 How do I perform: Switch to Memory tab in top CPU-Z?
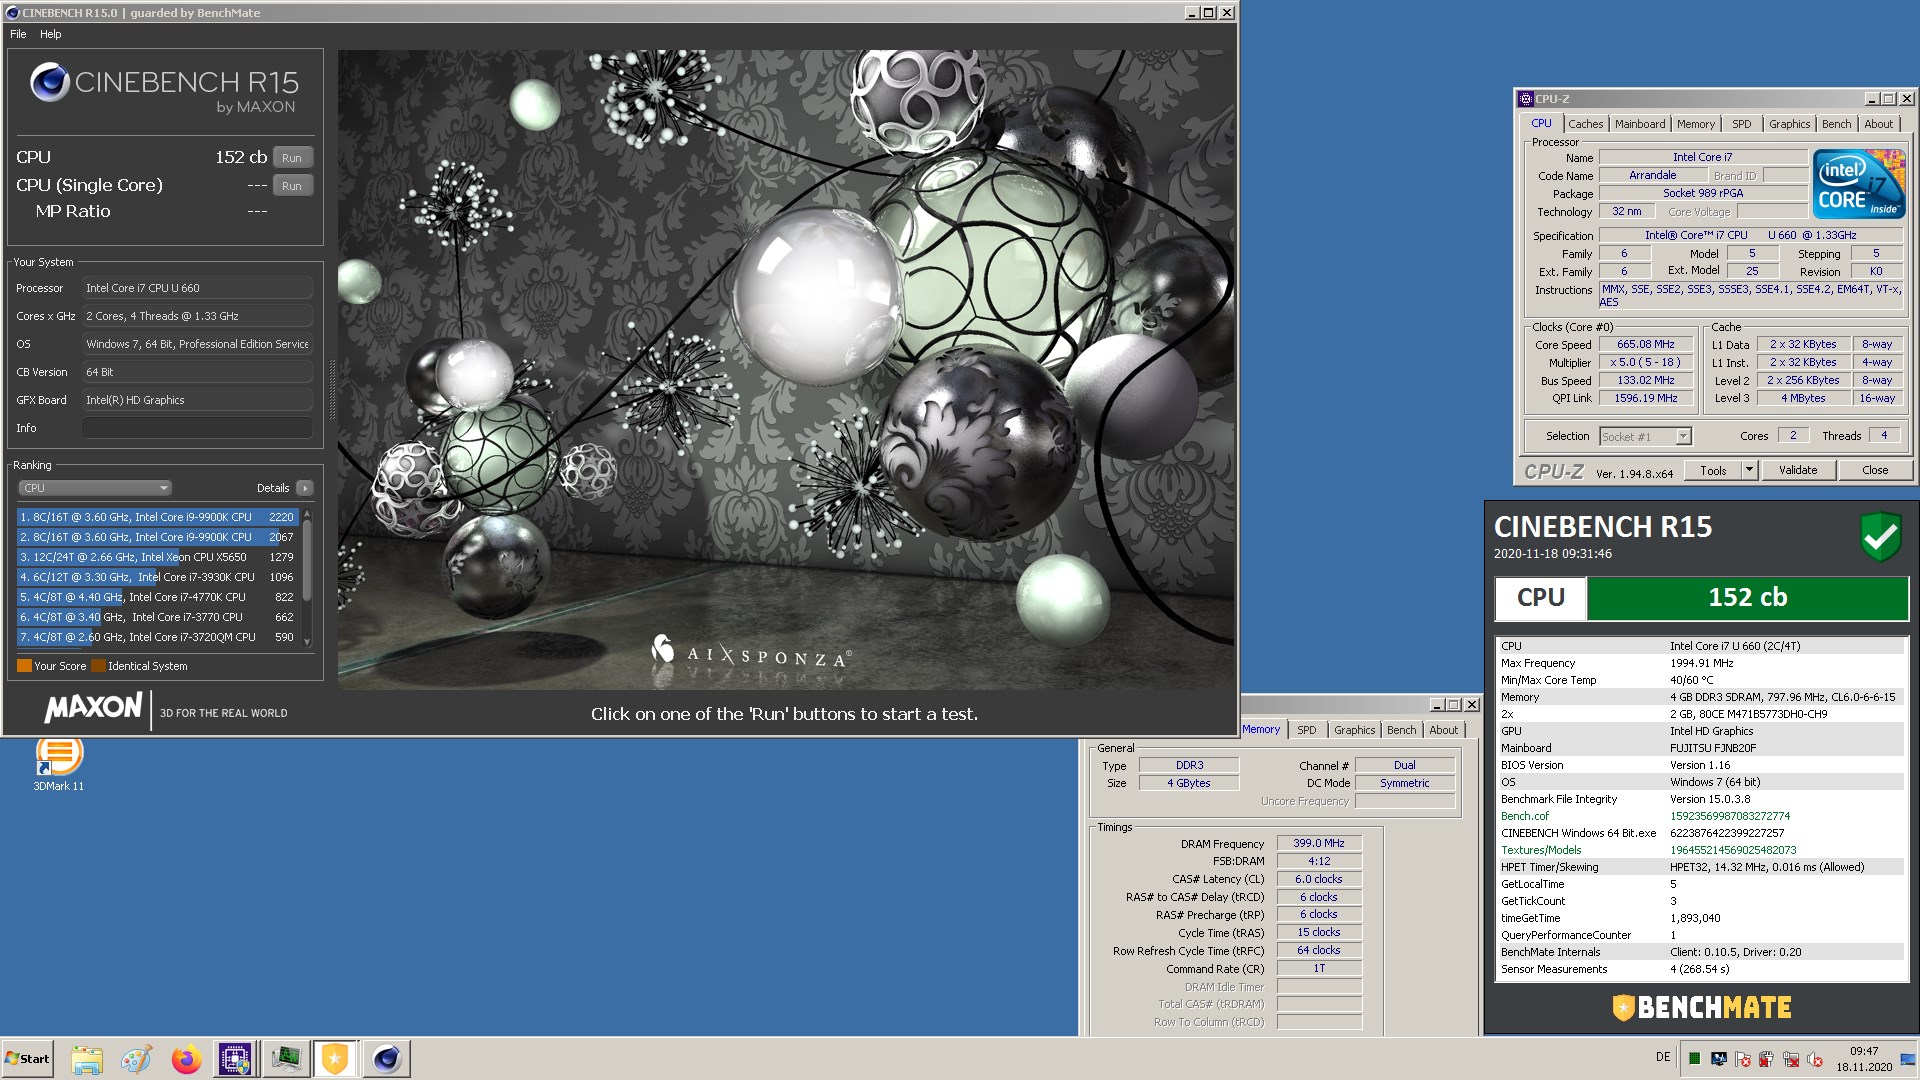(1696, 124)
